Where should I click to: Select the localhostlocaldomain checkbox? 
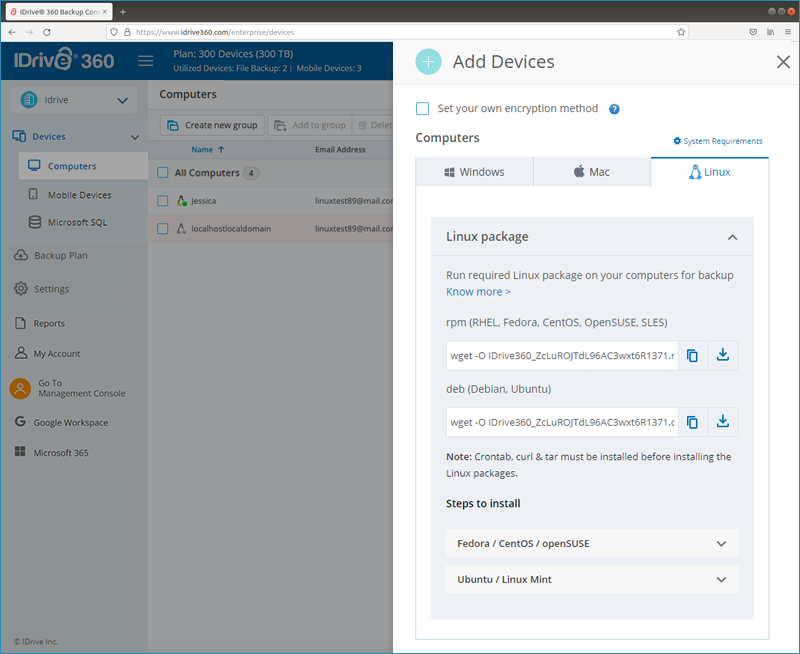pos(163,229)
